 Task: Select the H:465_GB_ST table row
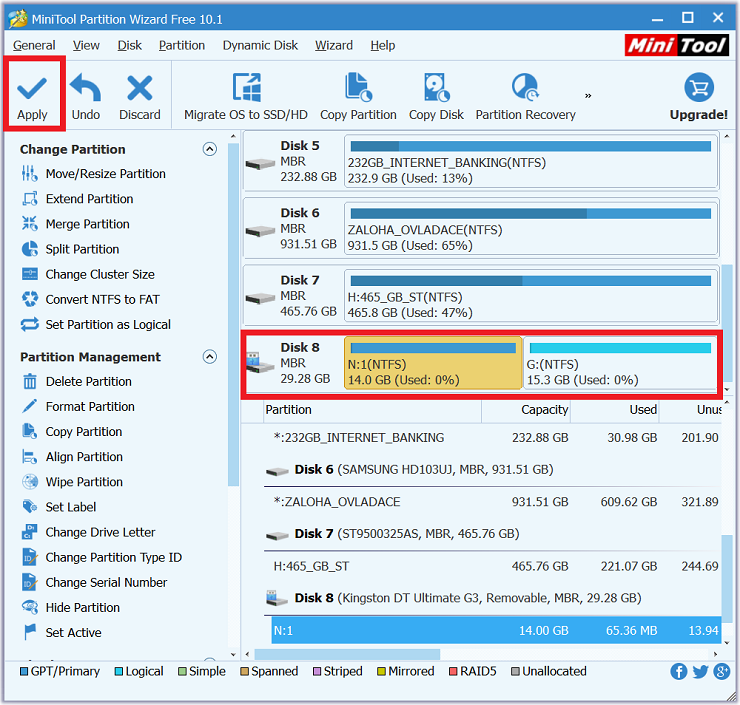pyautogui.click(x=492, y=566)
